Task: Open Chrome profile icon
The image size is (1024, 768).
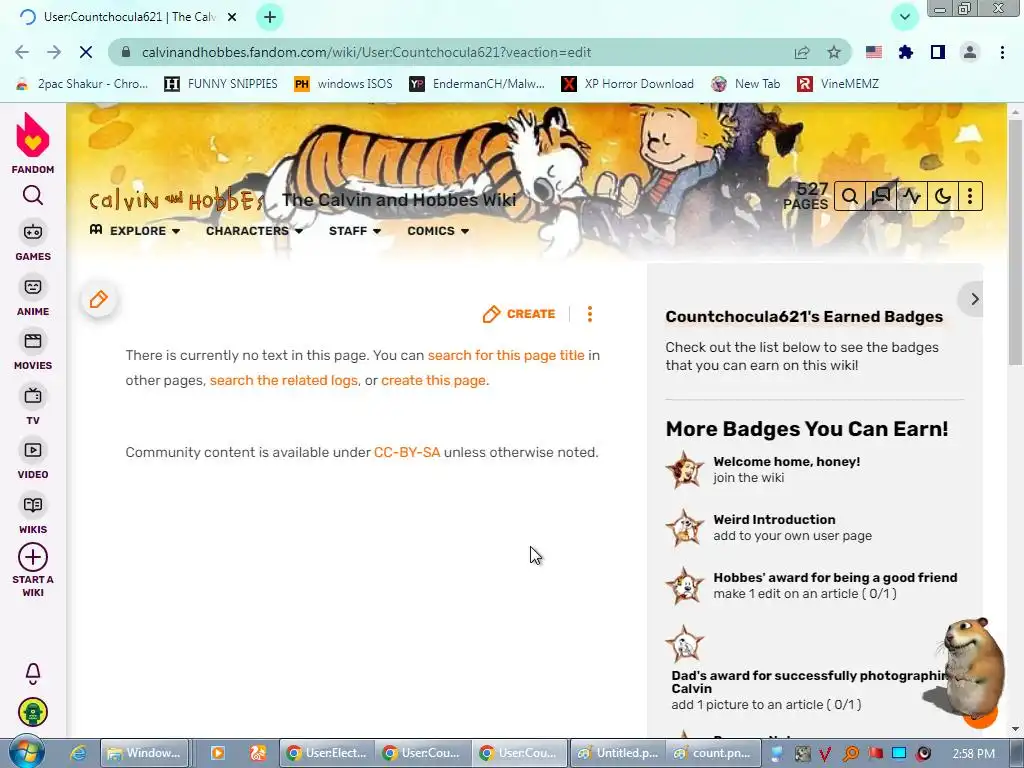Action: (970, 52)
